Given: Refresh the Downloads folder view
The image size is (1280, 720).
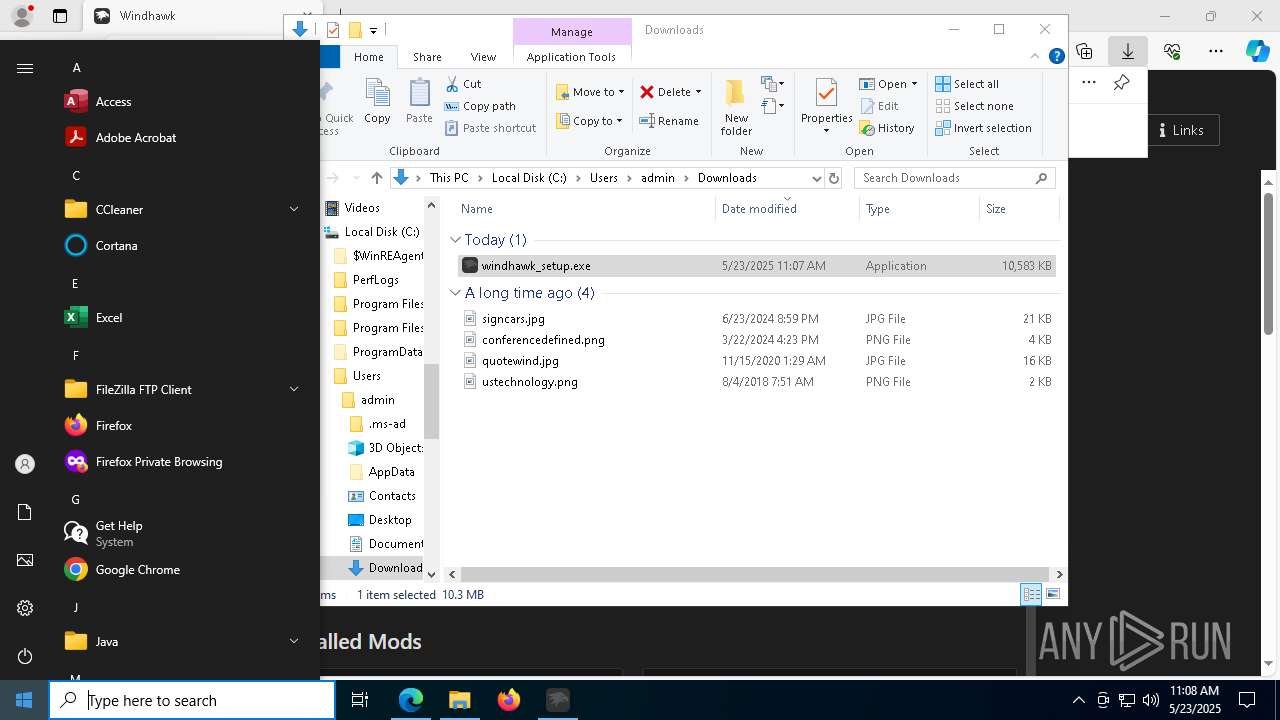Looking at the screenshot, I should pyautogui.click(x=834, y=178).
